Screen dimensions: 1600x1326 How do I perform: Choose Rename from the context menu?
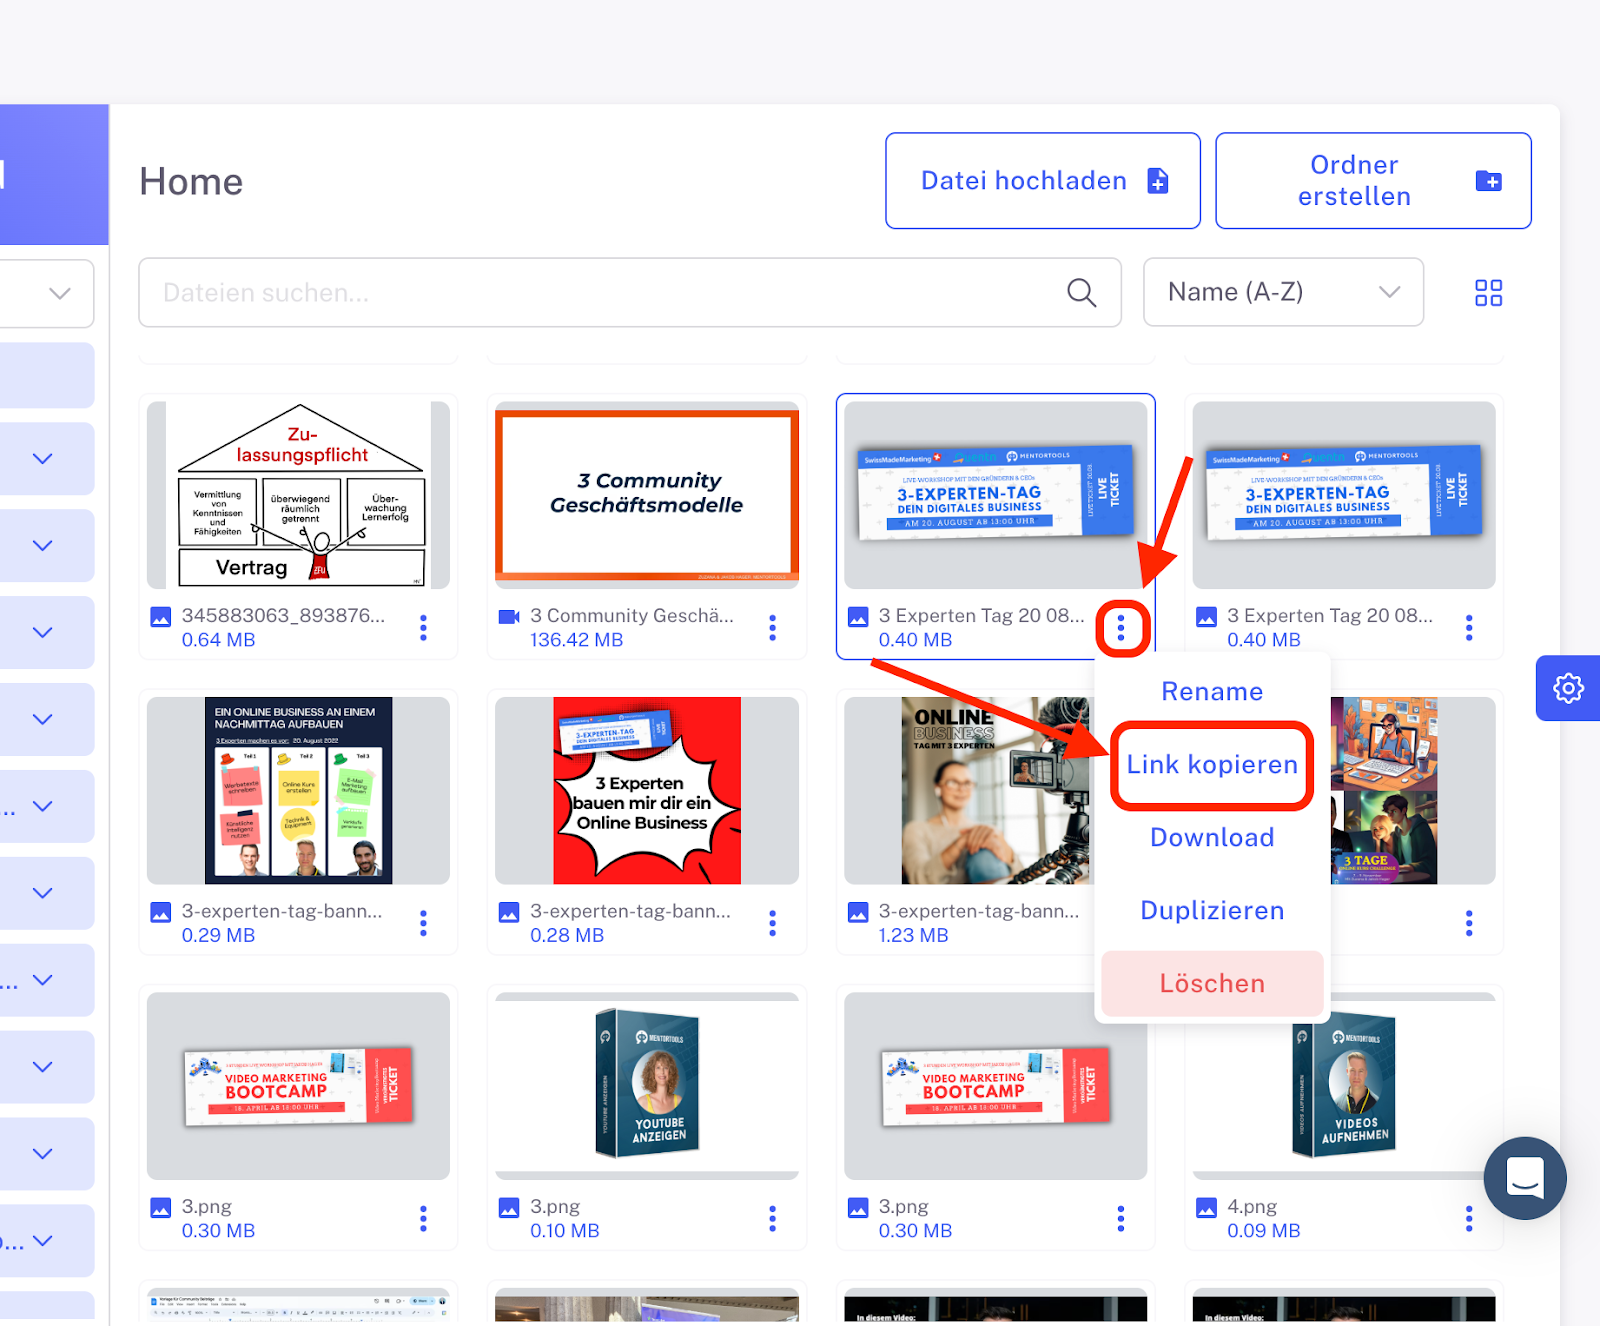point(1212,691)
